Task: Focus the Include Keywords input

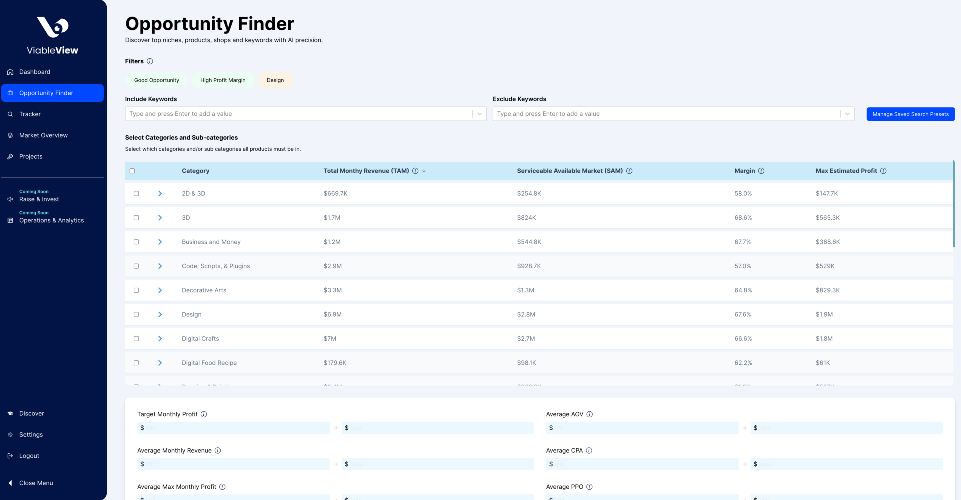Action: [298, 114]
